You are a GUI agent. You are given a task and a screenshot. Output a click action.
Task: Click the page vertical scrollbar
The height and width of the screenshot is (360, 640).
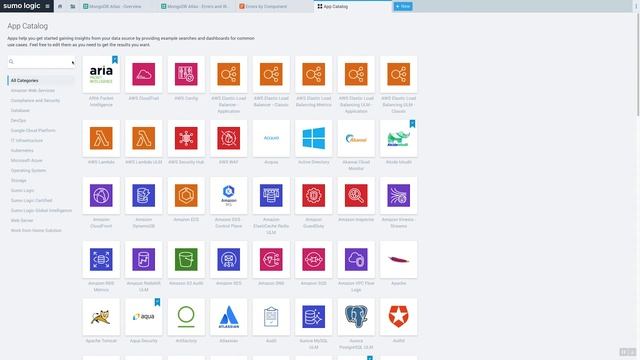click(638, 65)
